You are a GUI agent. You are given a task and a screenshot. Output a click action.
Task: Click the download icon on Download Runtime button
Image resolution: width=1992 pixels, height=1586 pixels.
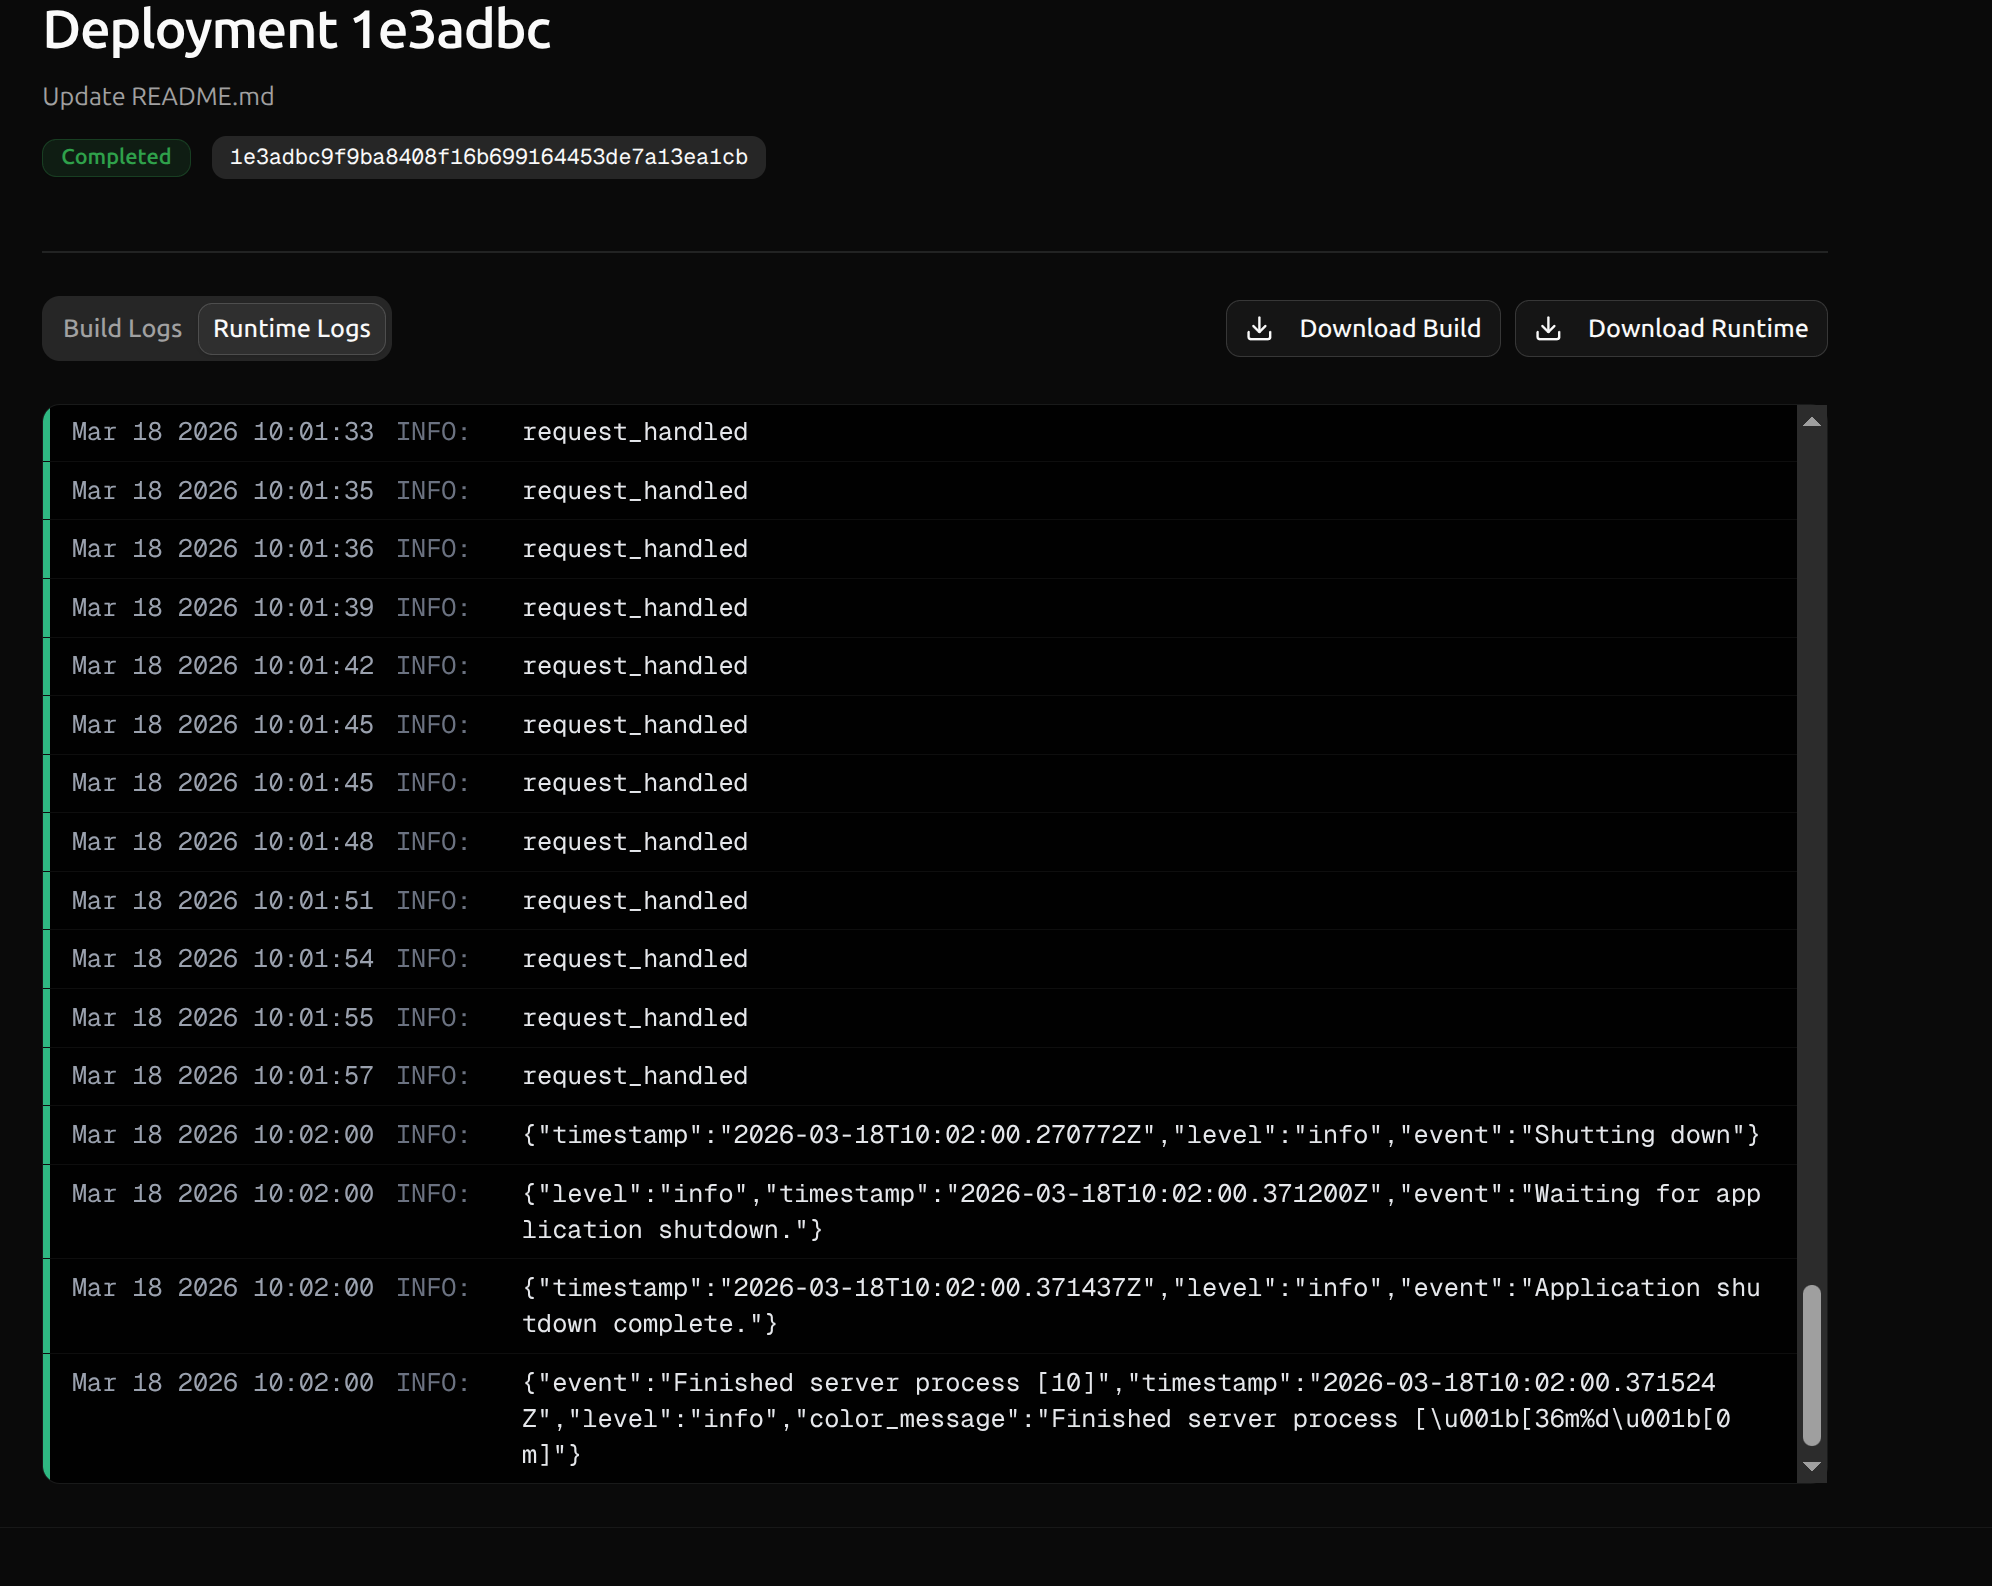click(1549, 328)
